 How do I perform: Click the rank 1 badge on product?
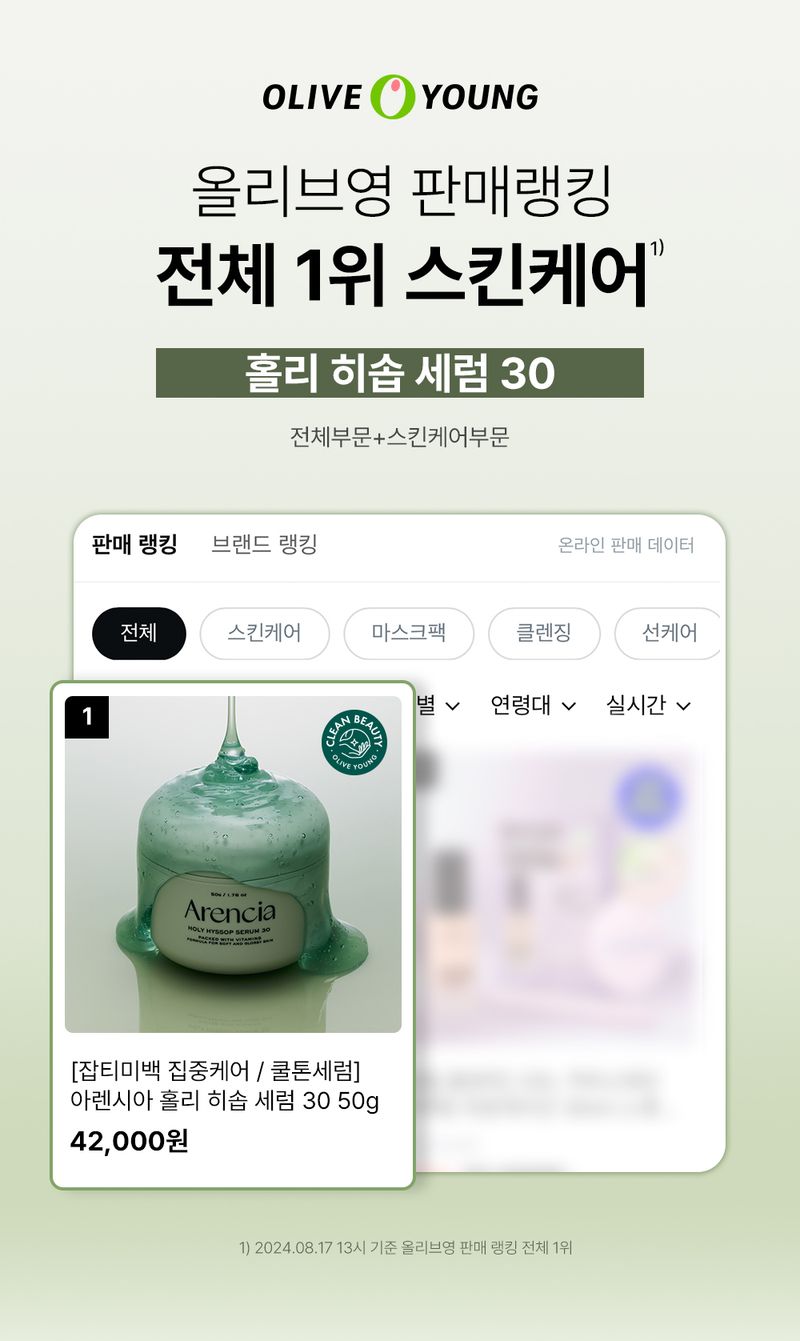point(87,717)
